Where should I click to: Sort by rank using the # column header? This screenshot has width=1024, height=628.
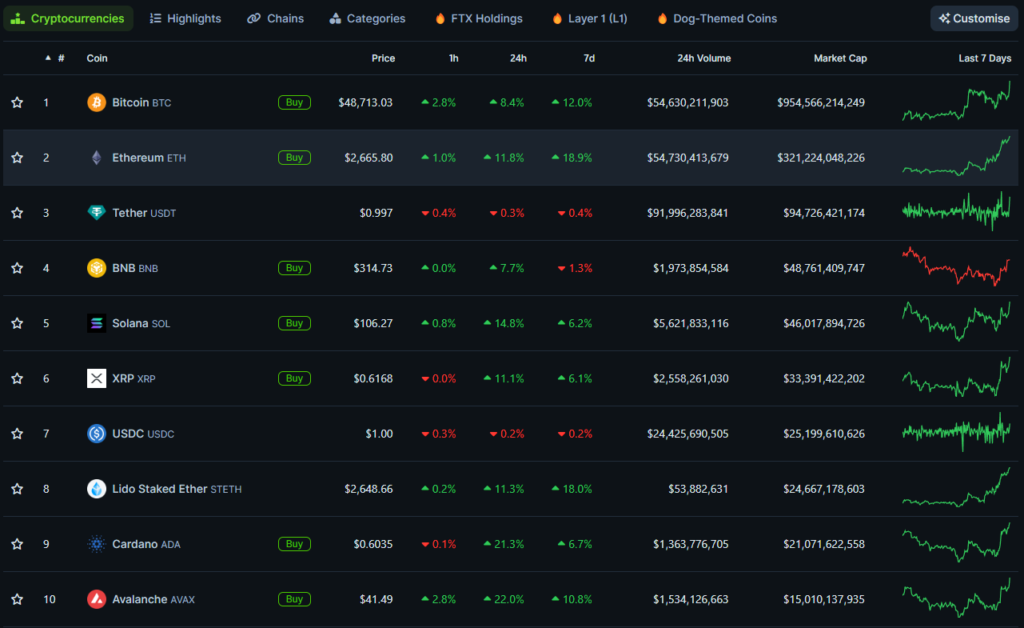point(60,58)
